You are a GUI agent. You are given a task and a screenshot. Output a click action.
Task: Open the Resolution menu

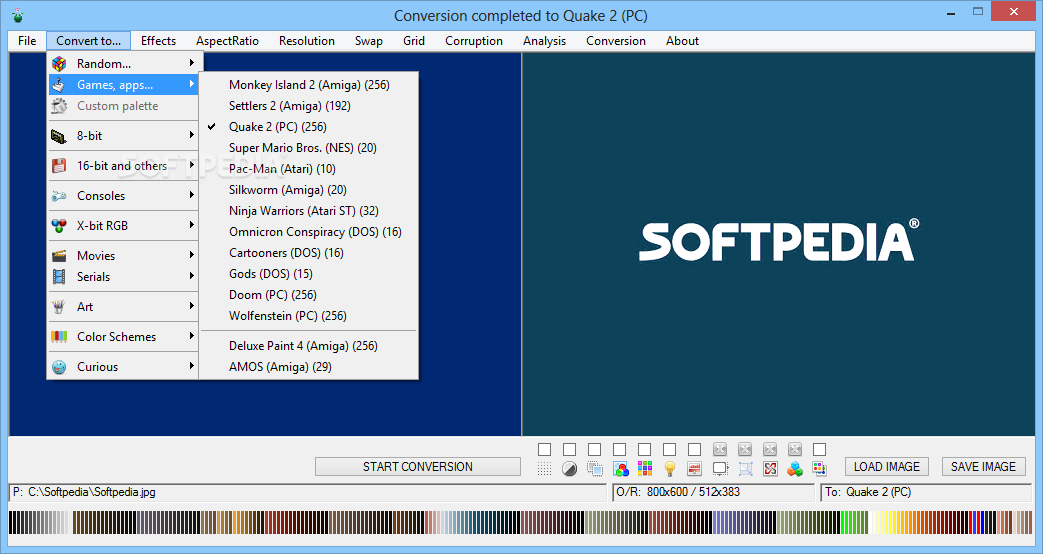(x=307, y=41)
